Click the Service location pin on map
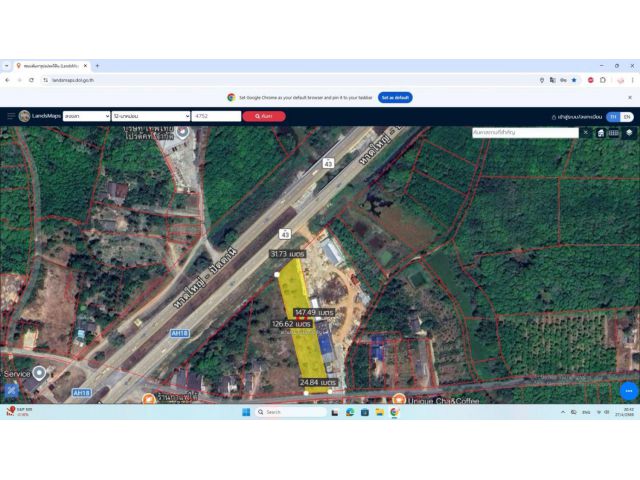The width and height of the screenshot is (640, 480). [x=39, y=373]
